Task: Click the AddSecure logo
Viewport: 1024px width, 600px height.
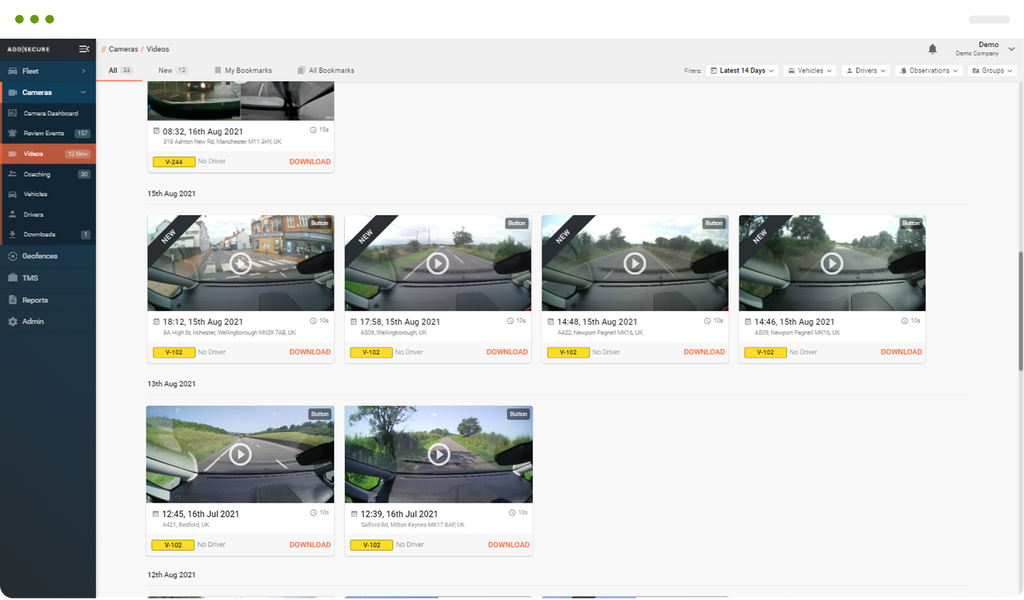Action: pos(28,49)
